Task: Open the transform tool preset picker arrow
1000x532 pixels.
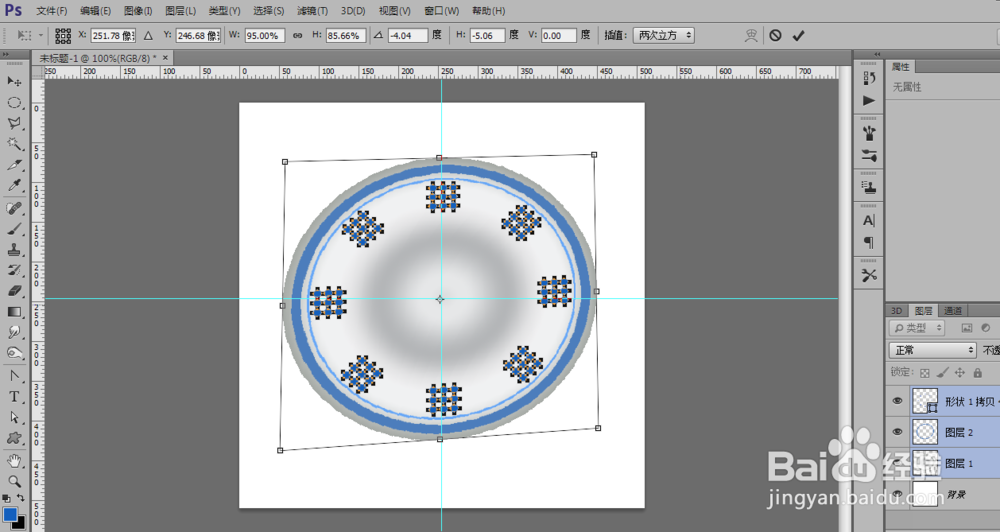Action: [x=41, y=36]
